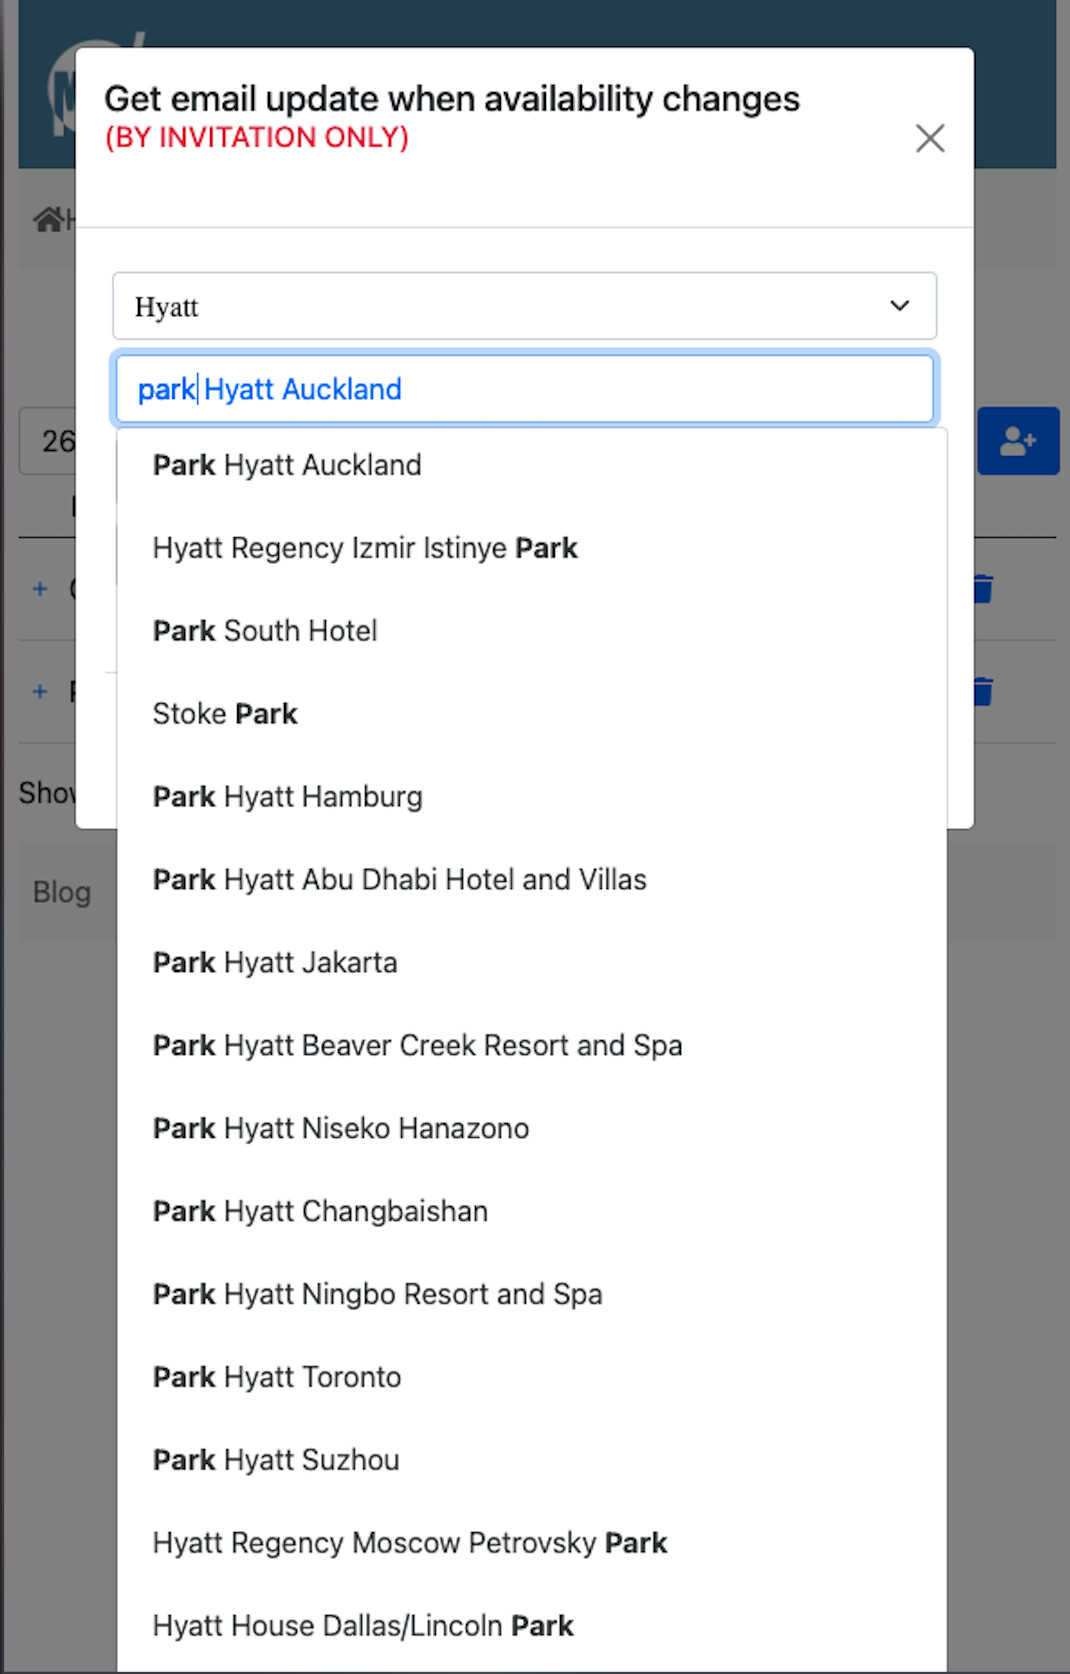The width and height of the screenshot is (1070, 1674).
Task: Expand the lower row's plus icon
Action: point(40,691)
